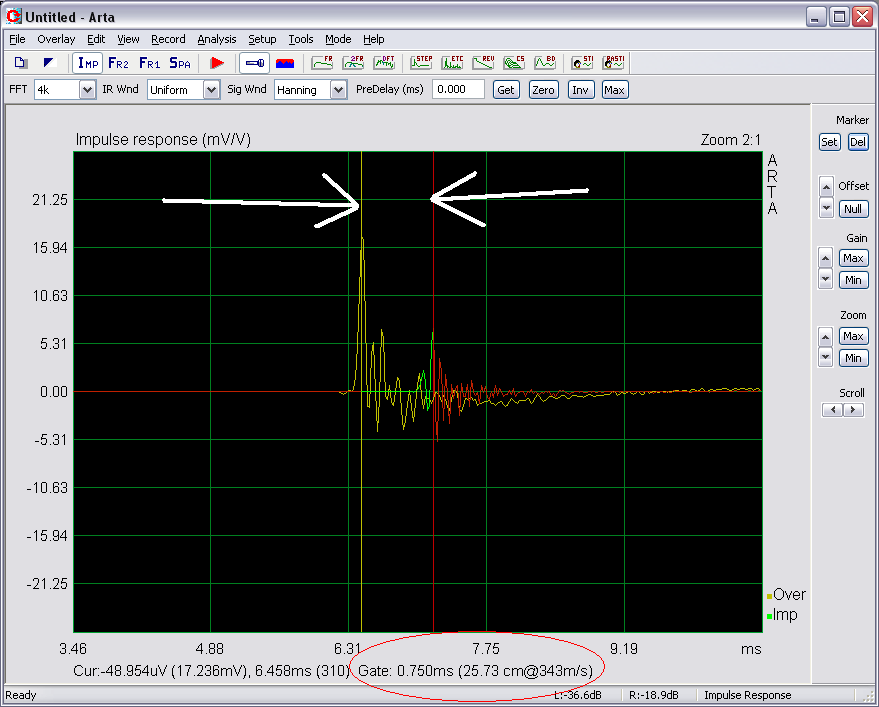Click the STEP response analysis icon
Viewport: 879px width, 707px height.
[x=421, y=63]
